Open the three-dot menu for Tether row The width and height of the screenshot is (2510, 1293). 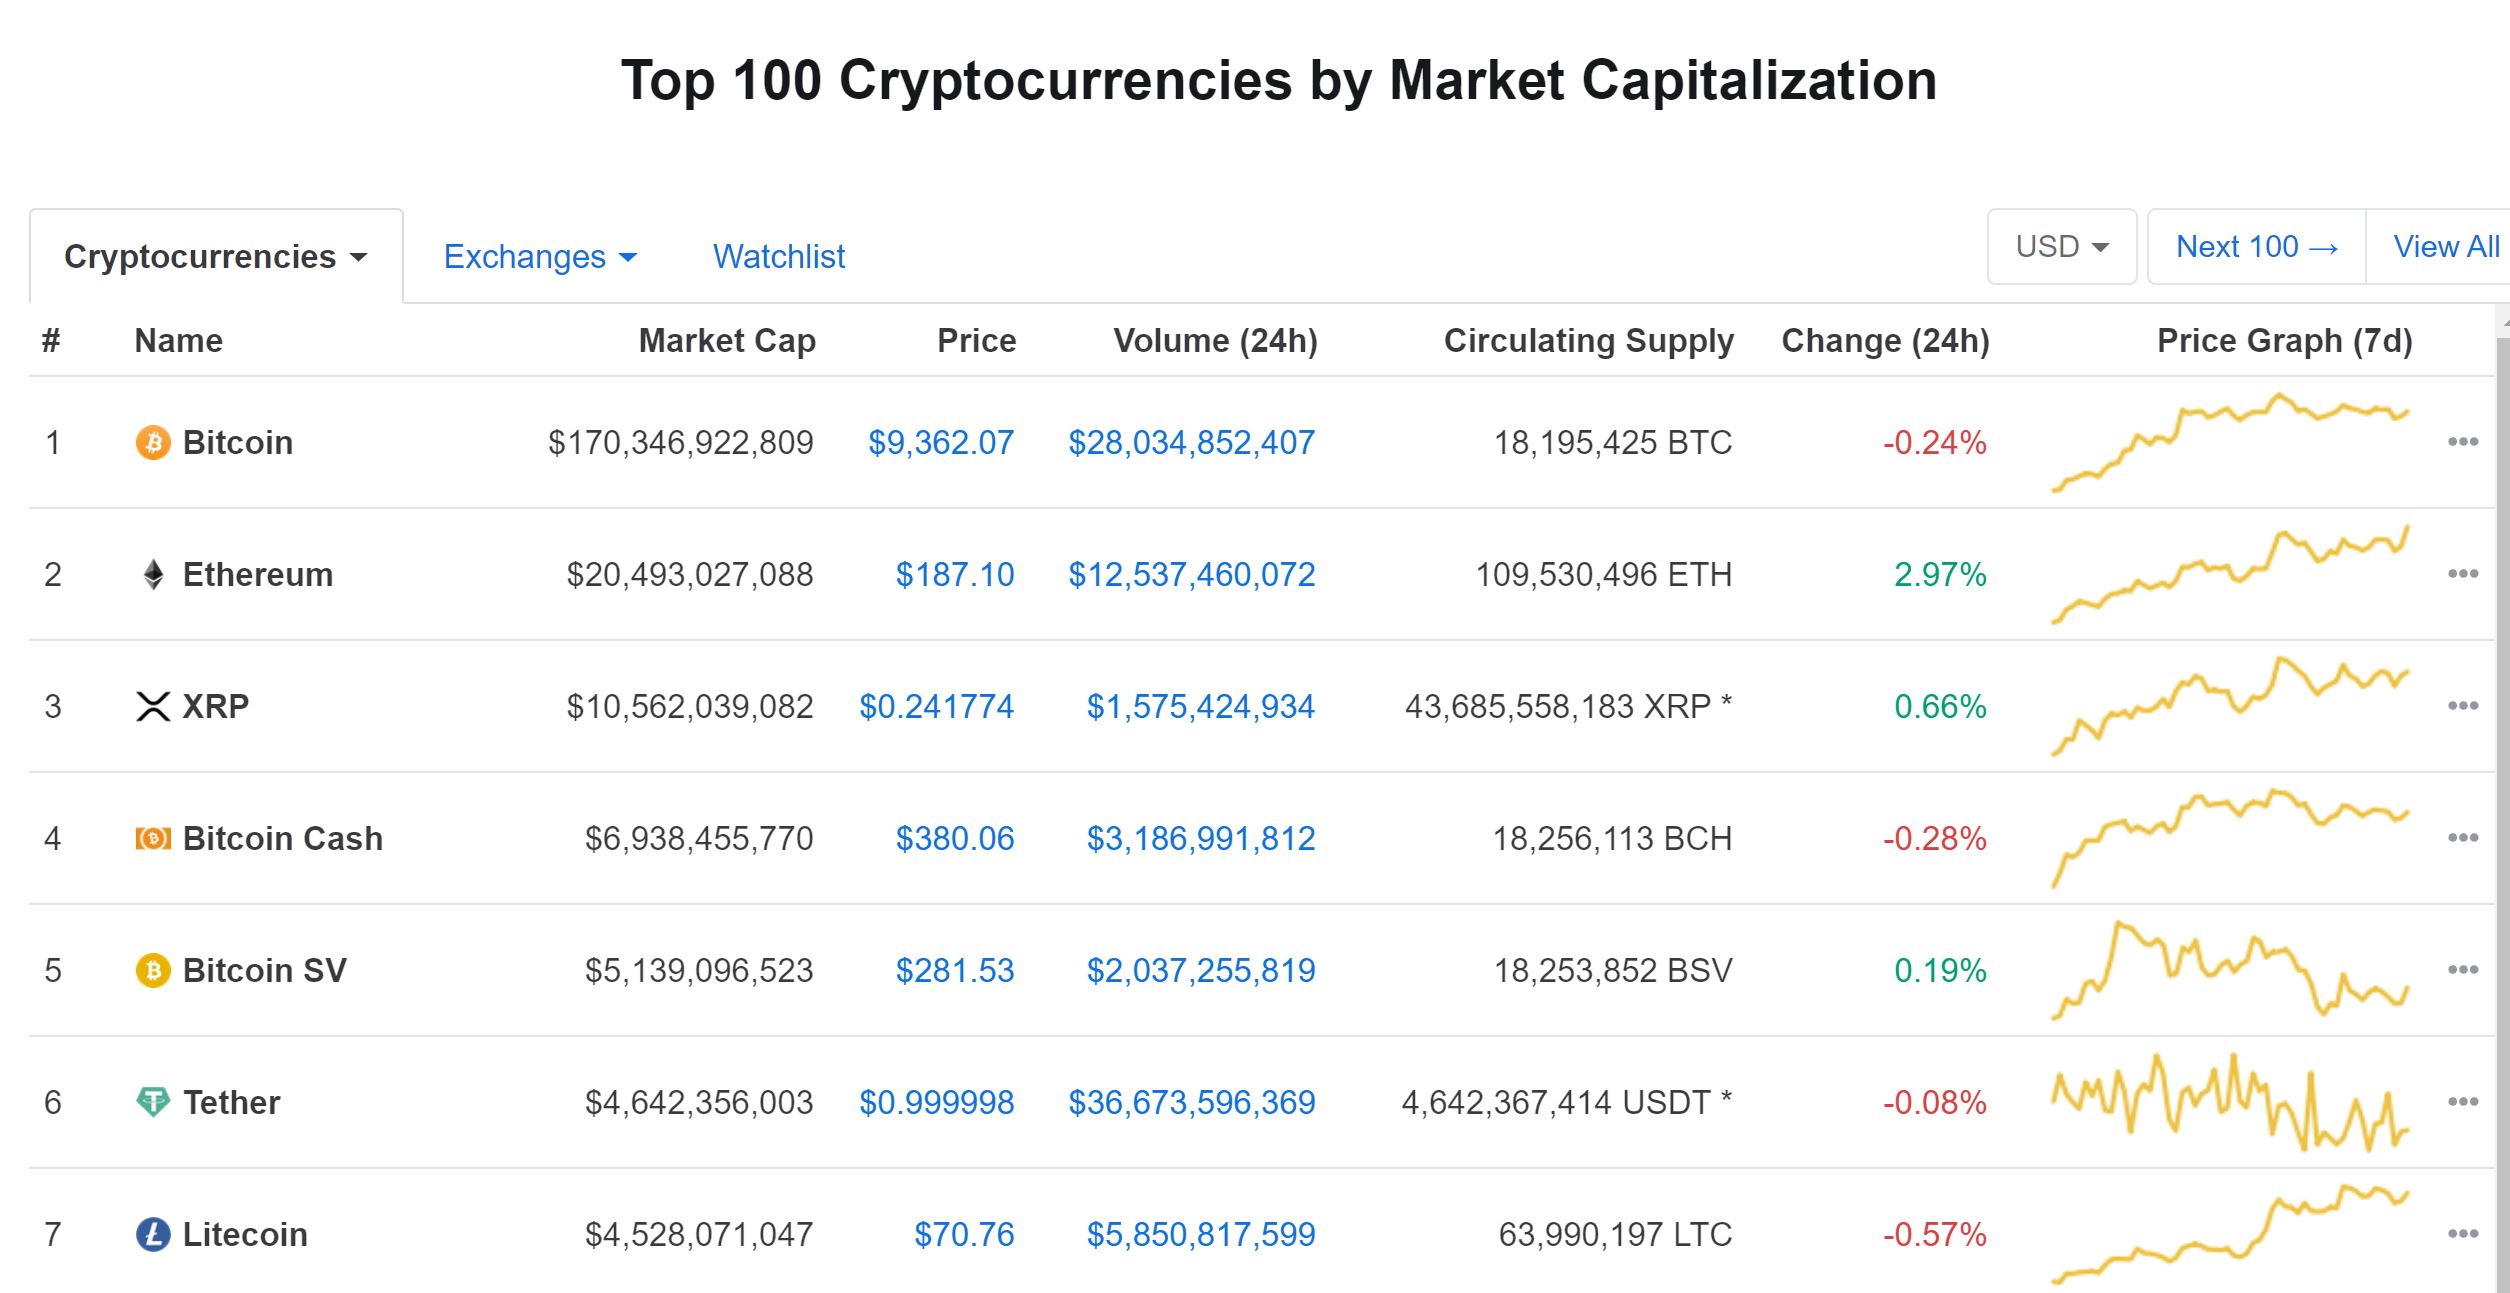(x=2462, y=1102)
